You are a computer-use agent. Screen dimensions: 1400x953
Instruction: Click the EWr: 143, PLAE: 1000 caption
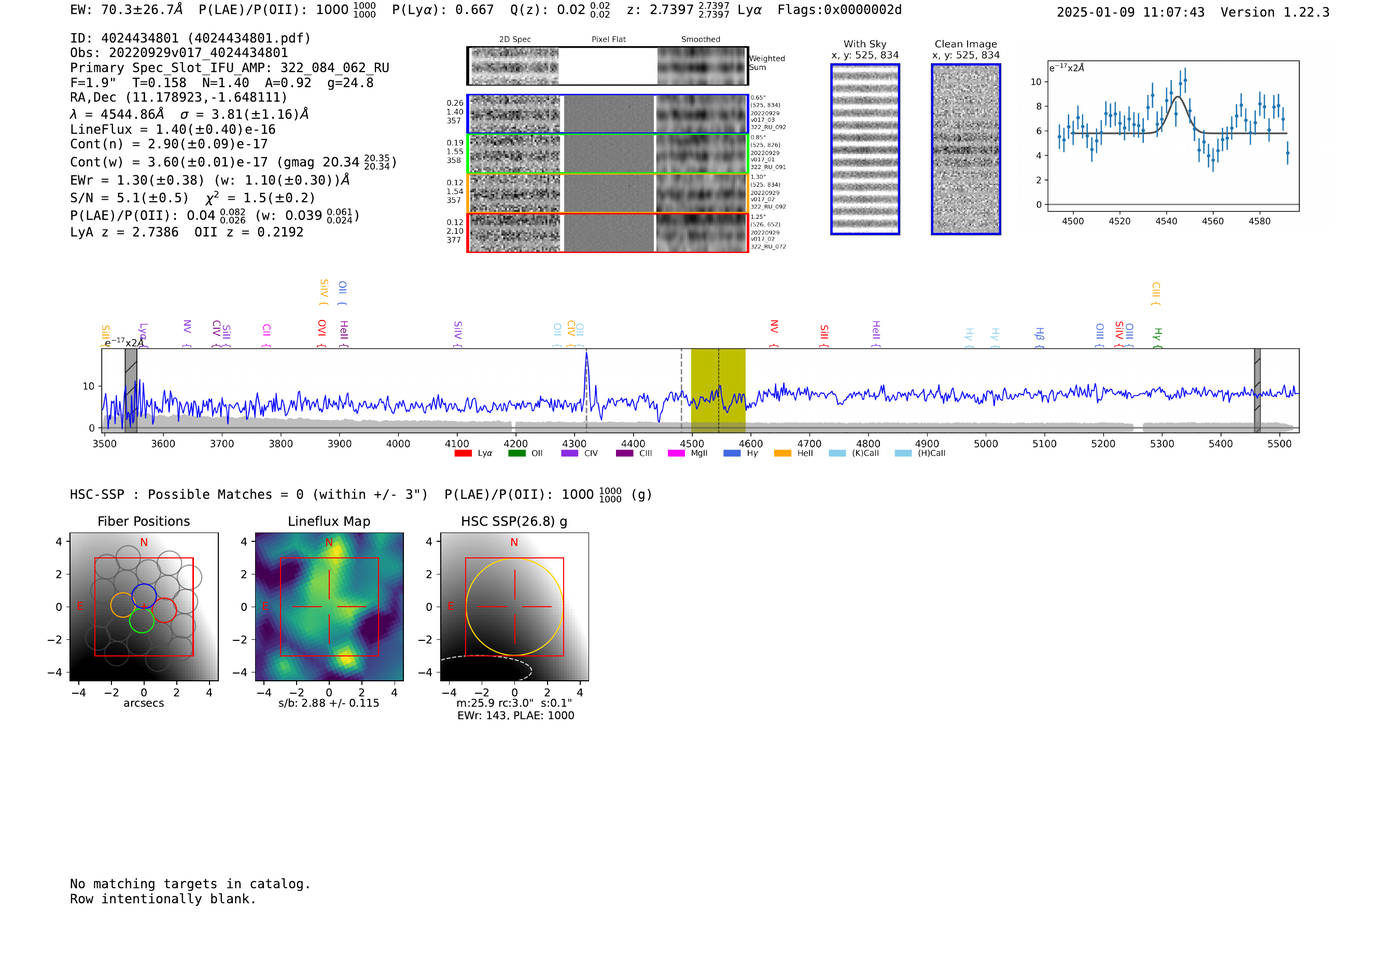coord(515,715)
